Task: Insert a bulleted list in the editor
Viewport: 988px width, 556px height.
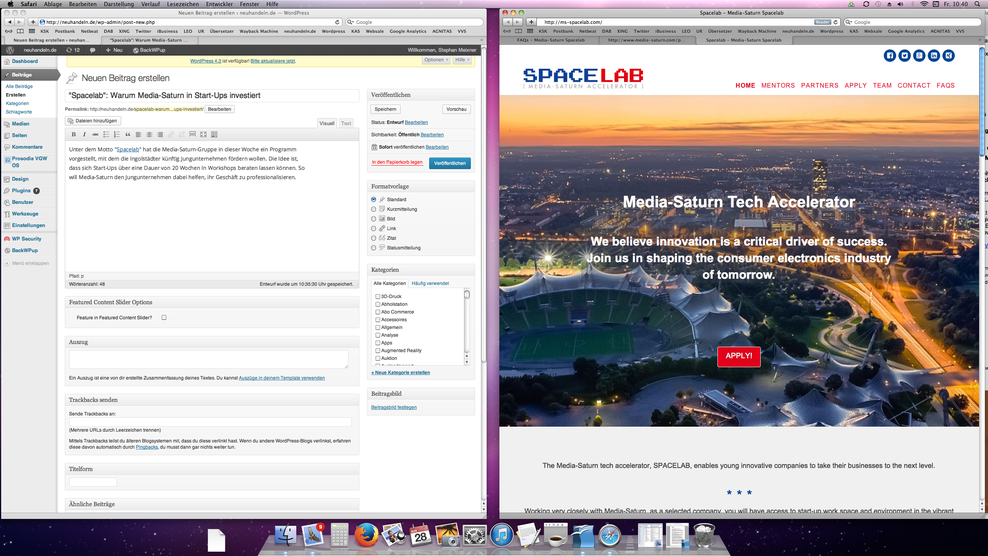Action: click(x=106, y=134)
